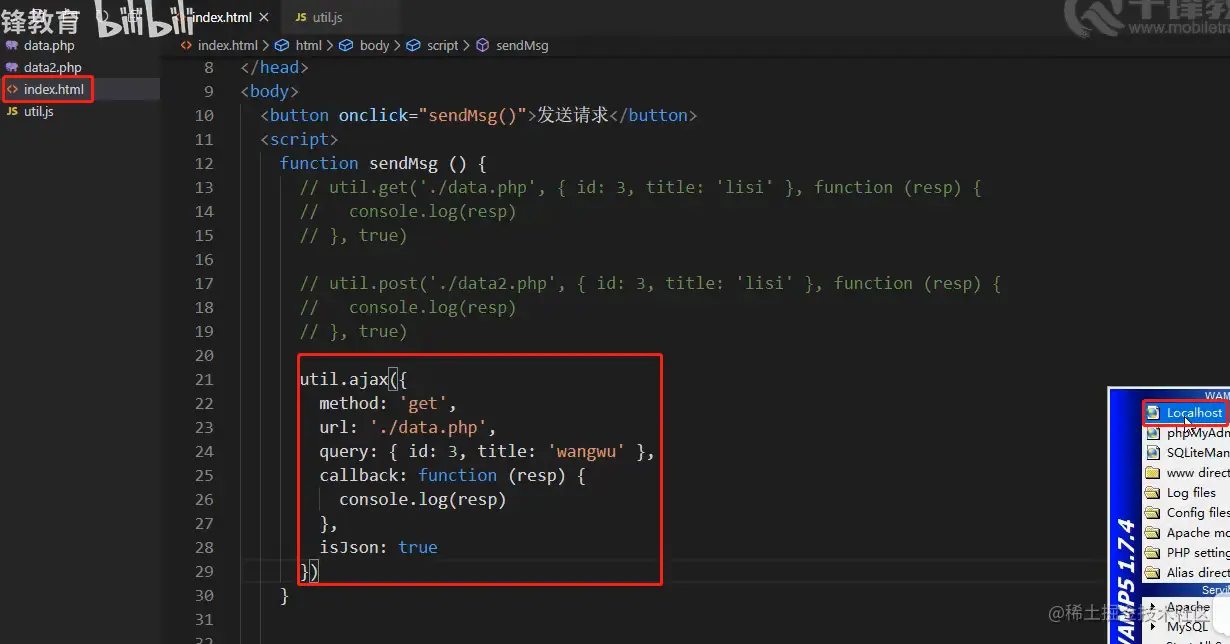
Task: Select index.html in the explorer list
Action: tap(54, 90)
